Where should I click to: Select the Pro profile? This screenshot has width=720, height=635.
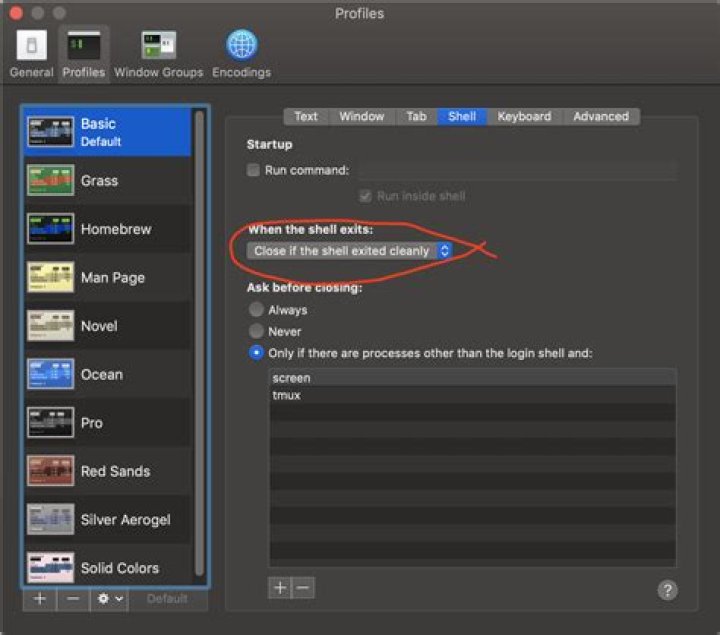pos(108,422)
